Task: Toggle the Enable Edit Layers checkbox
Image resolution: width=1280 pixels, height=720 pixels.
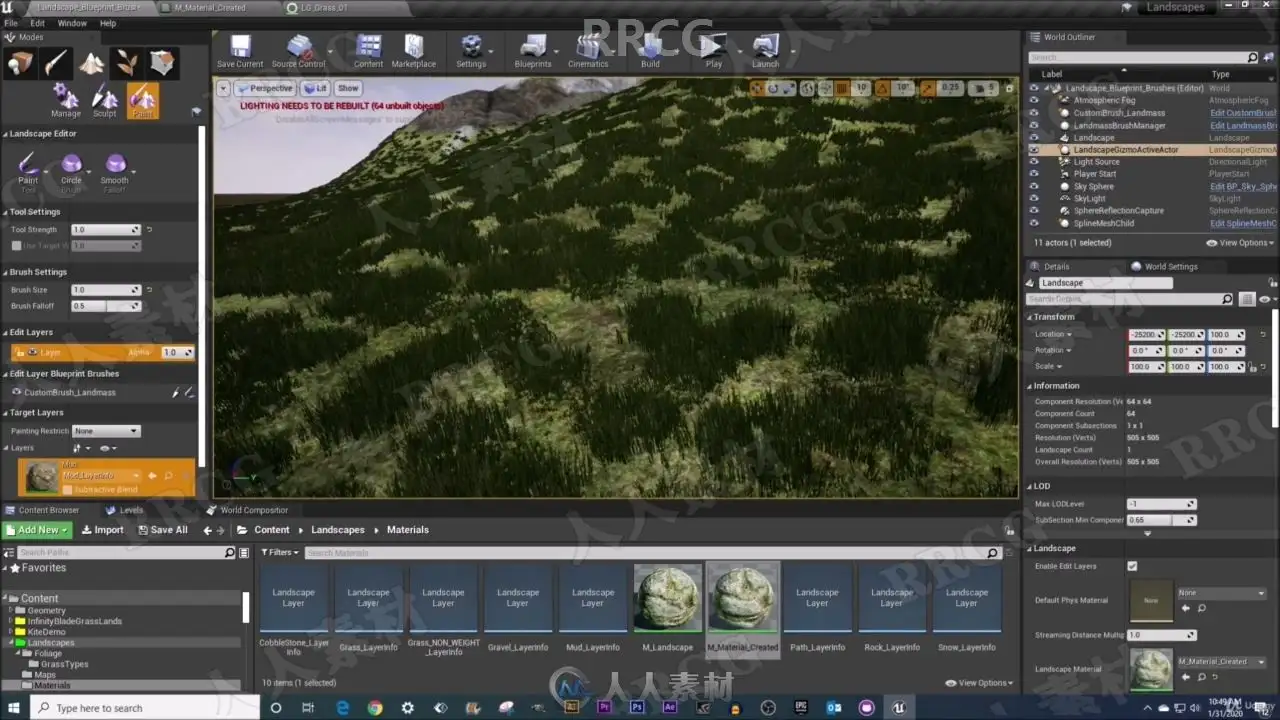Action: click(1132, 566)
